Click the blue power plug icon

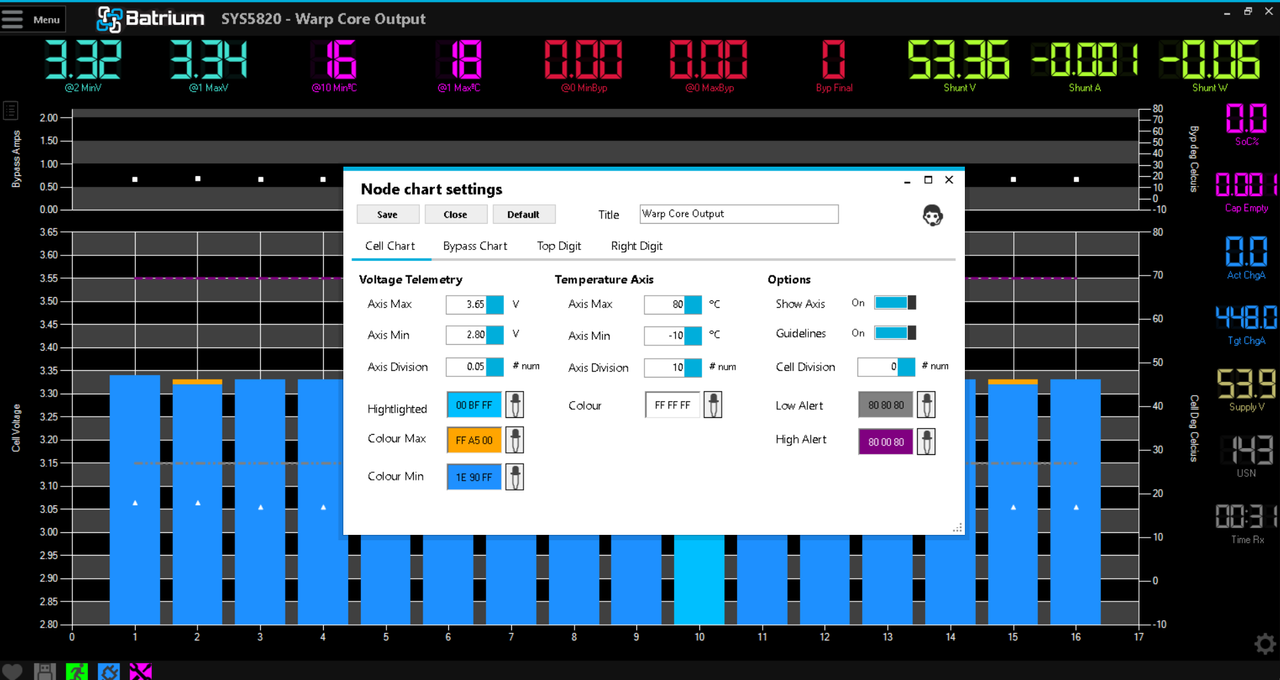(x=108, y=671)
